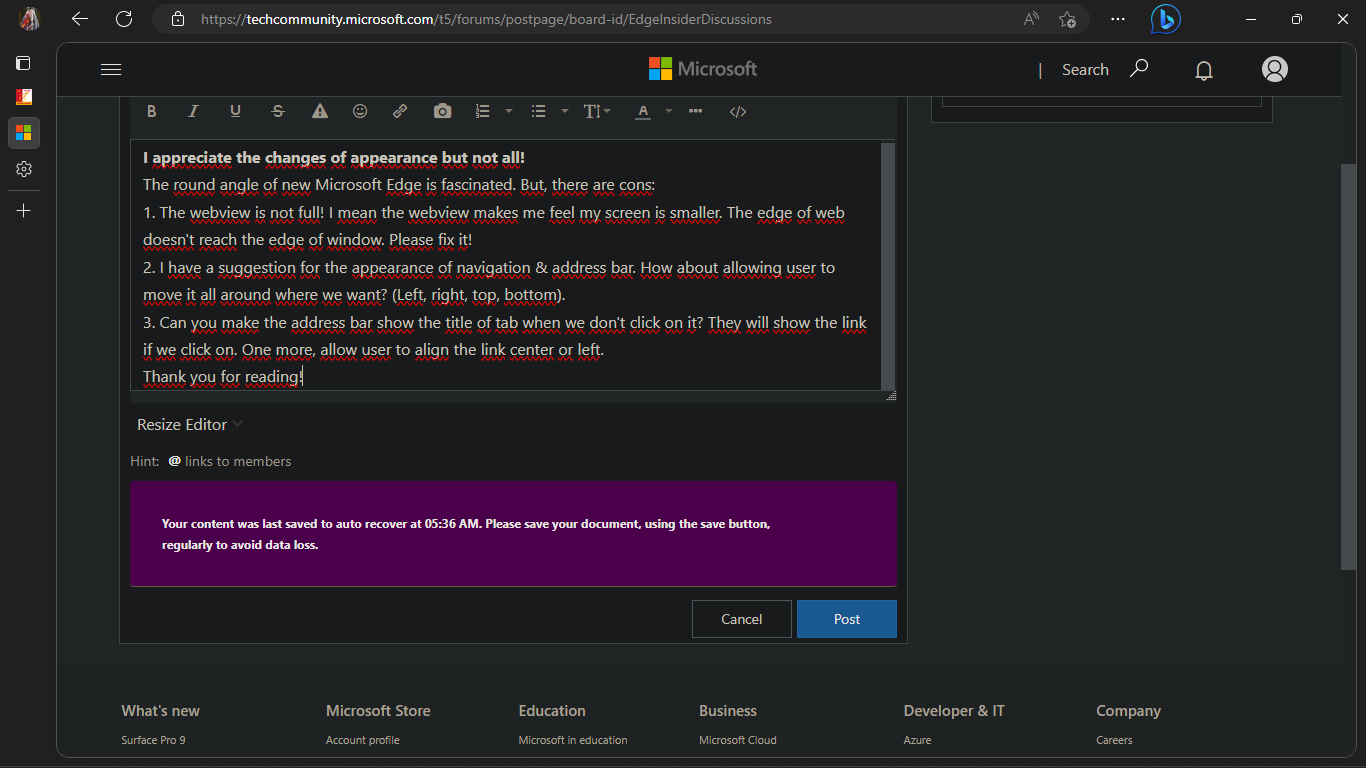Open more formatting options with the ellipsis
The image size is (1366, 768).
pyautogui.click(x=695, y=111)
